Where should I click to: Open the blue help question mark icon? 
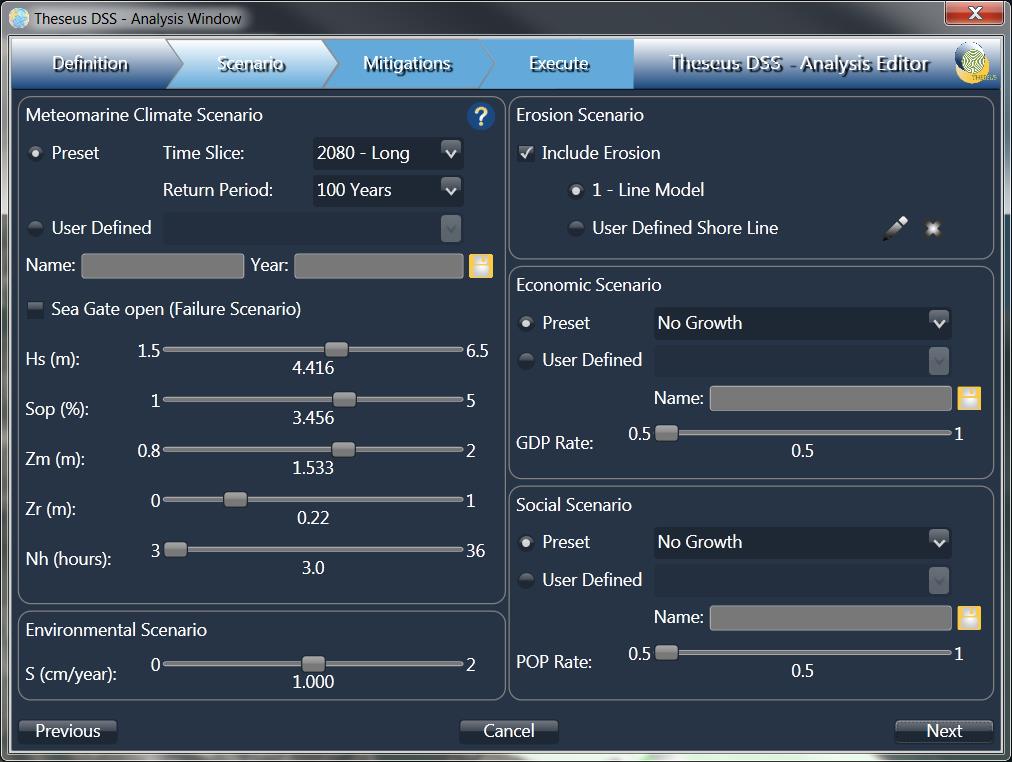pyautogui.click(x=480, y=117)
